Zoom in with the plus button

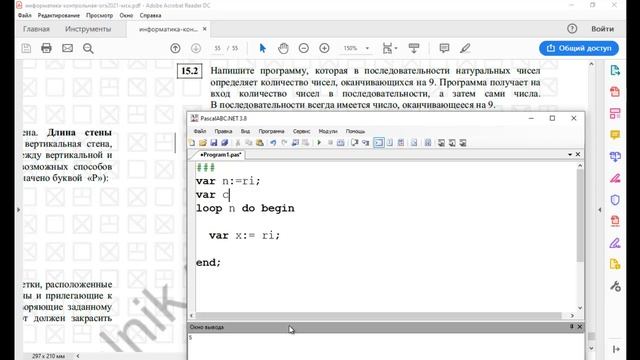coord(324,48)
